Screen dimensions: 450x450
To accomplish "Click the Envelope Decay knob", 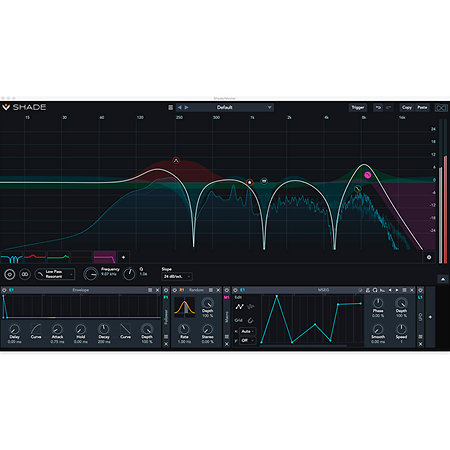I will pyautogui.click(x=104, y=329).
